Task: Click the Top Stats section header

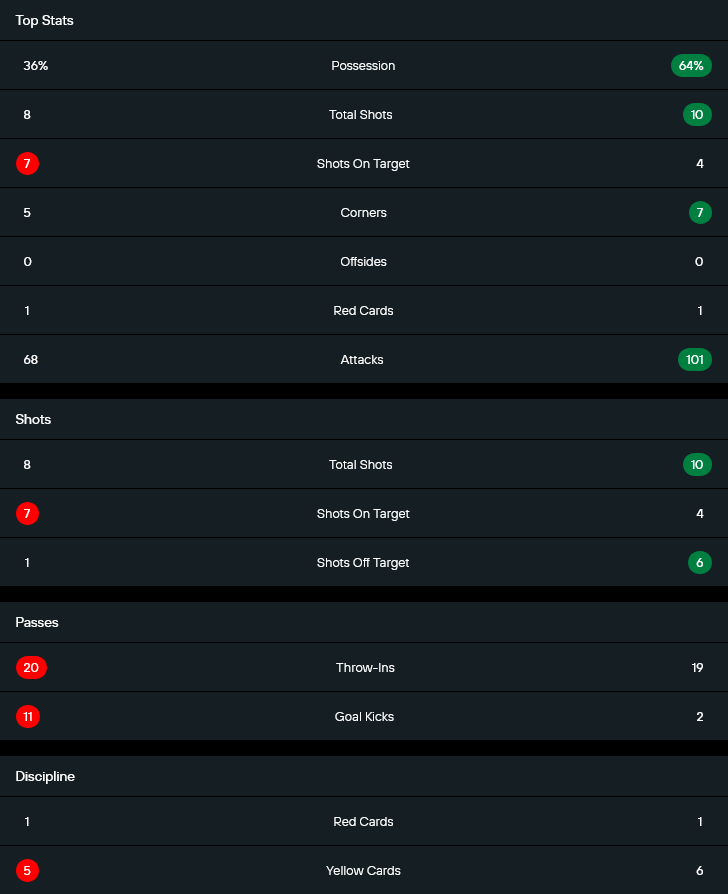Action: (44, 20)
